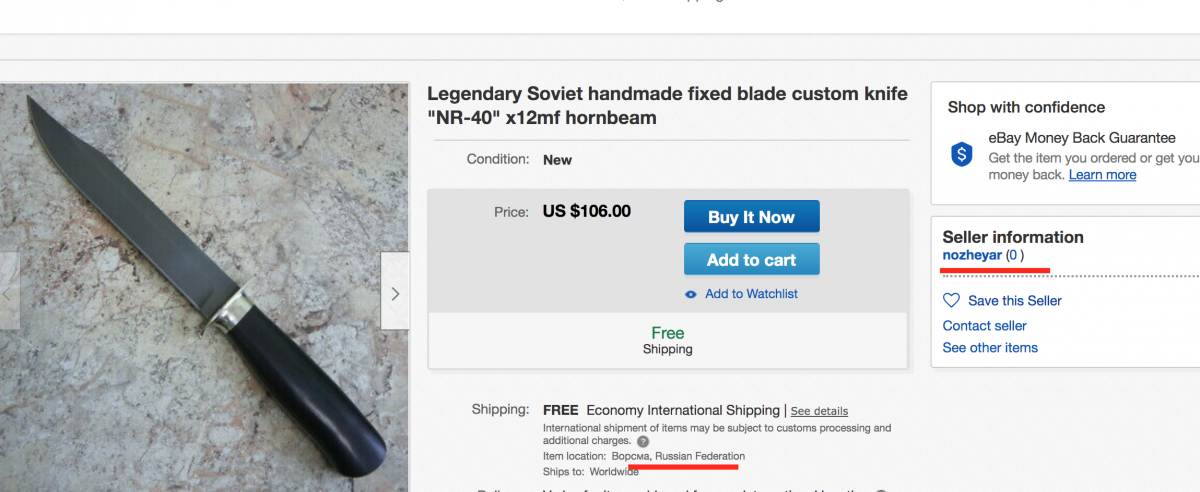The width and height of the screenshot is (1200, 492).
Task: Open seller profile nozheyar
Action: coord(972,255)
